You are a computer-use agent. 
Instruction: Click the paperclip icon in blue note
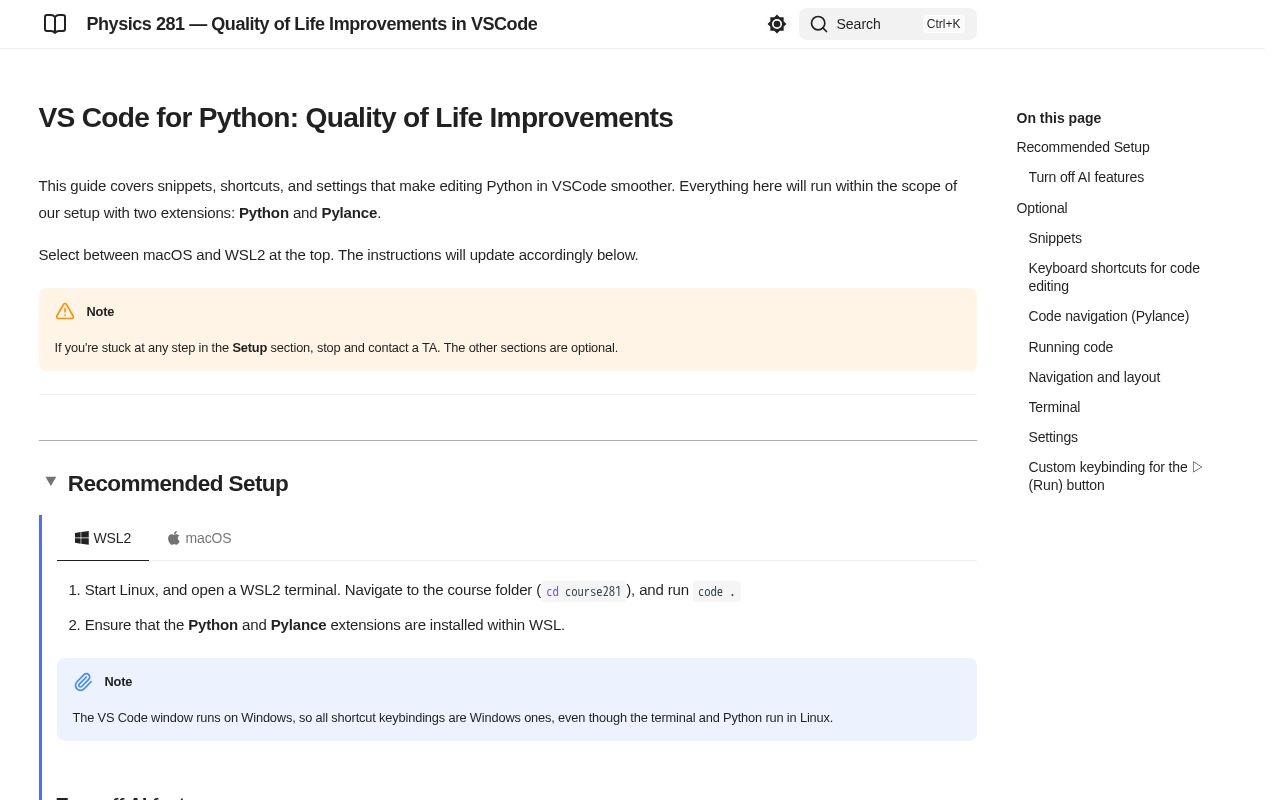point(83,682)
